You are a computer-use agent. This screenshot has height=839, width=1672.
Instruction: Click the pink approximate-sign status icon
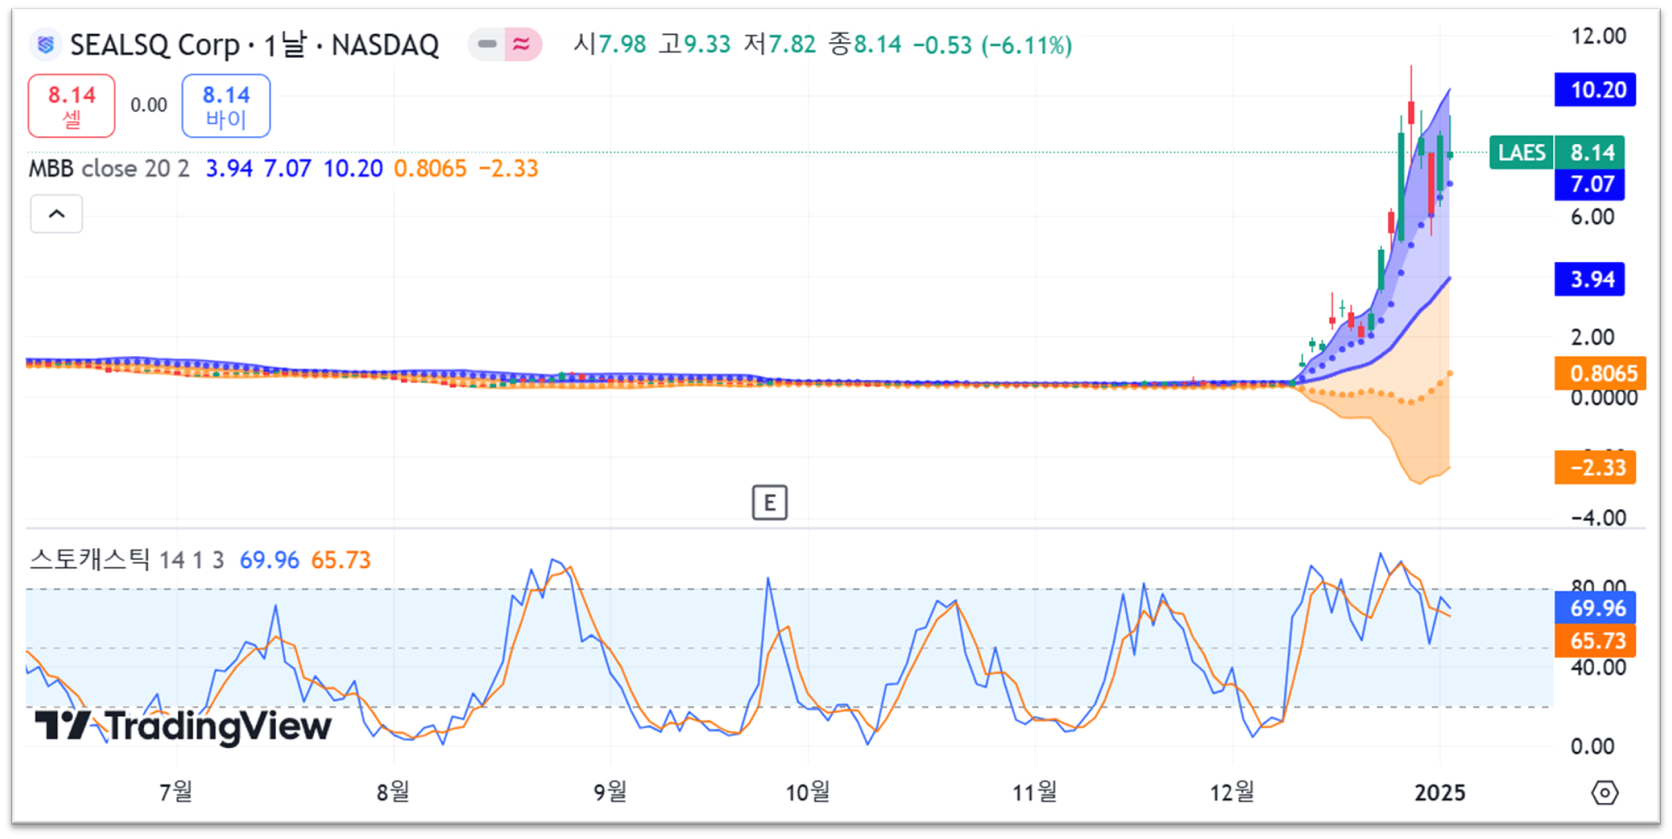point(522,44)
